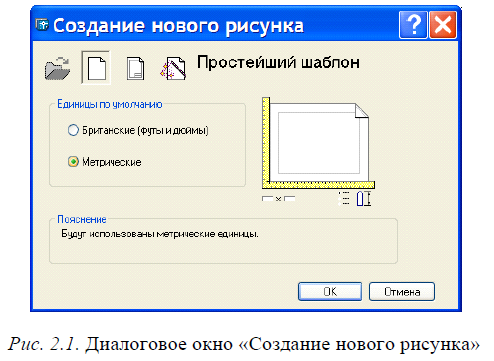
Task: Click the question mark help button
Action: (413, 25)
